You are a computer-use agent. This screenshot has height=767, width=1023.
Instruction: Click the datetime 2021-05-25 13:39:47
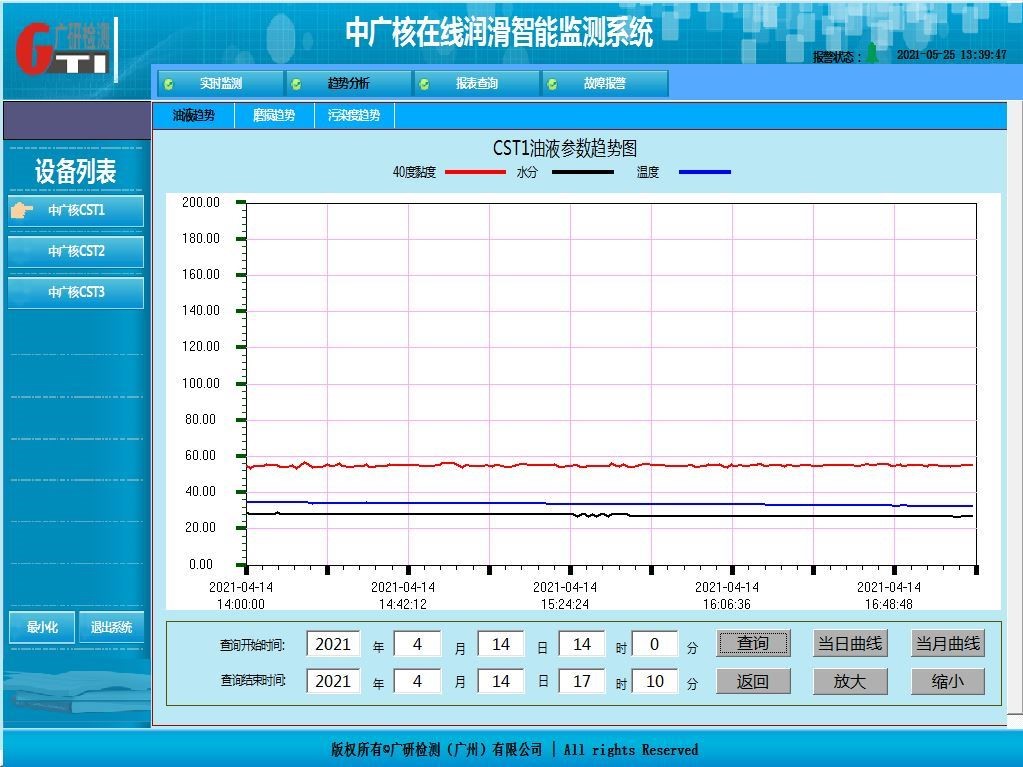pyautogui.click(x=952, y=55)
